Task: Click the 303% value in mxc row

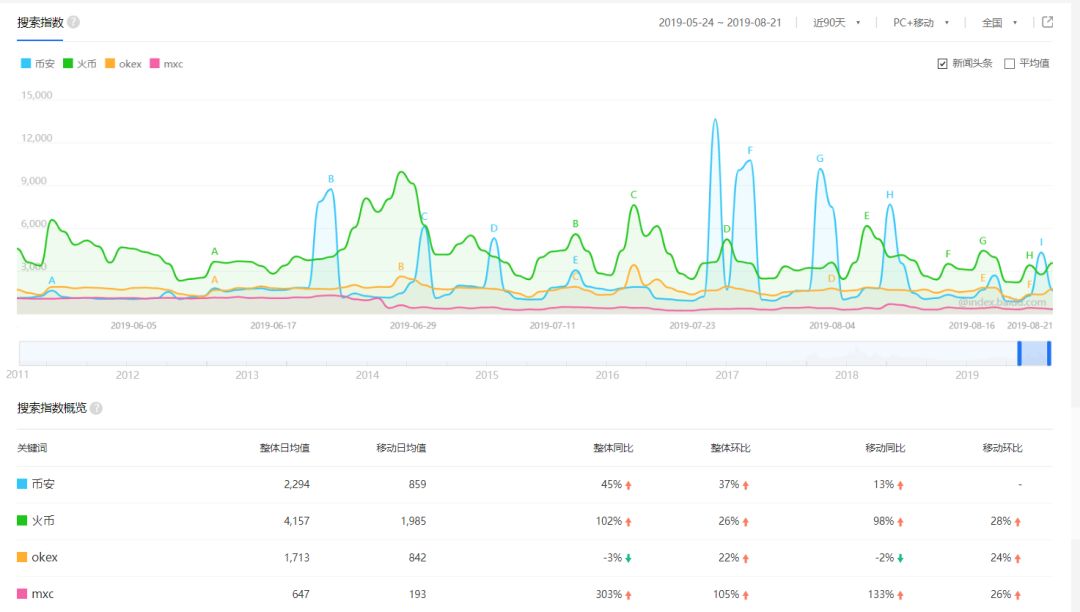Action: click(x=609, y=594)
